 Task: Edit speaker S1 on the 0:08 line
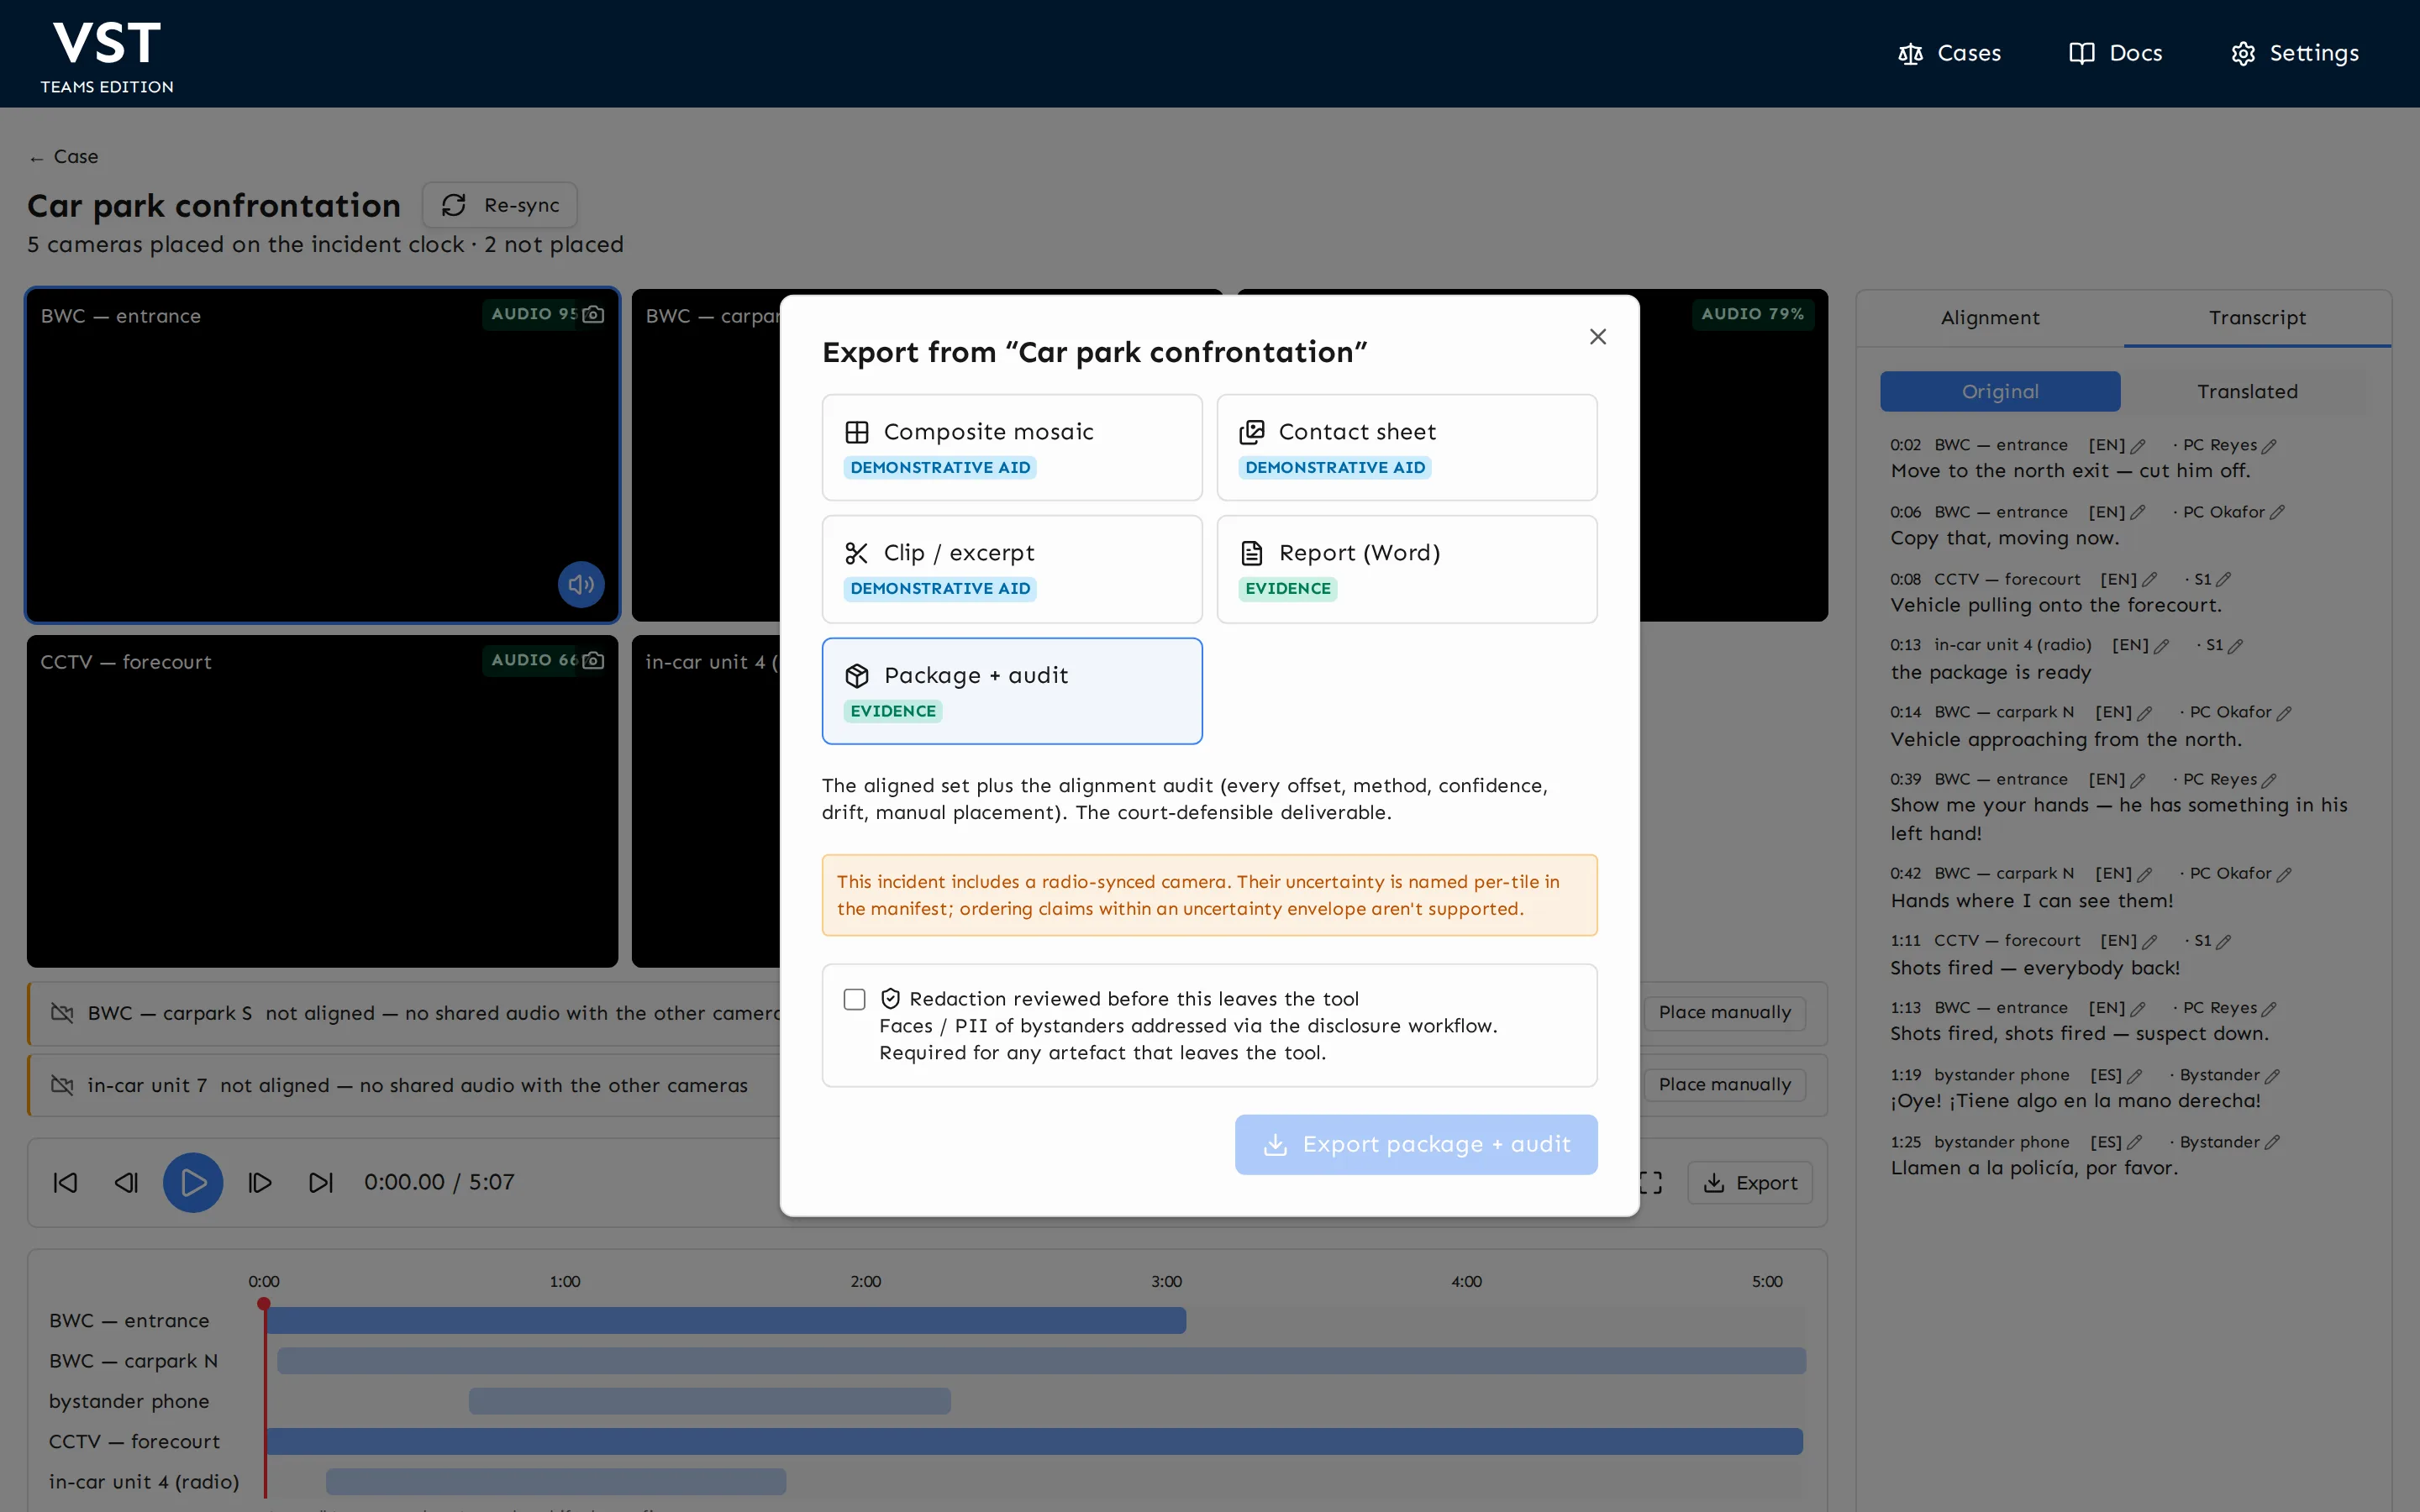click(2223, 580)
